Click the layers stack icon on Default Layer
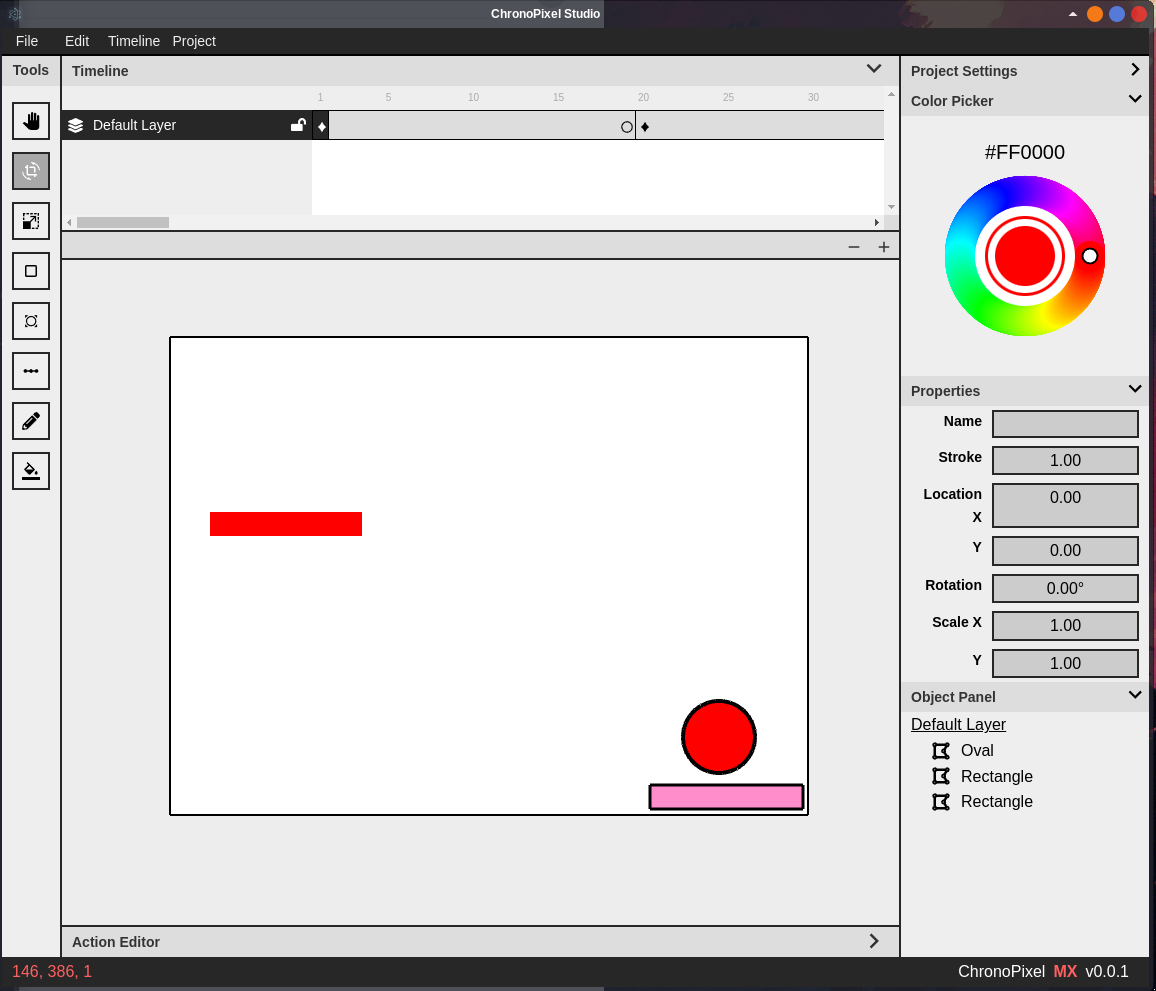The height and width of the screenshot is (991, 1156). click(76, 125)
